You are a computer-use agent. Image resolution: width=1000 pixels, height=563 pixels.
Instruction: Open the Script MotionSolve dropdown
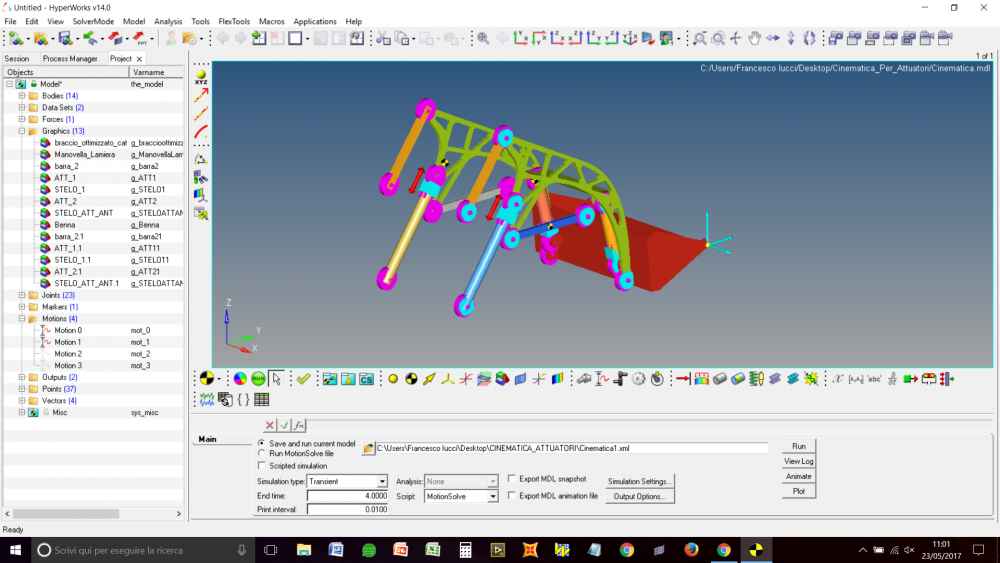coord(492,496)
